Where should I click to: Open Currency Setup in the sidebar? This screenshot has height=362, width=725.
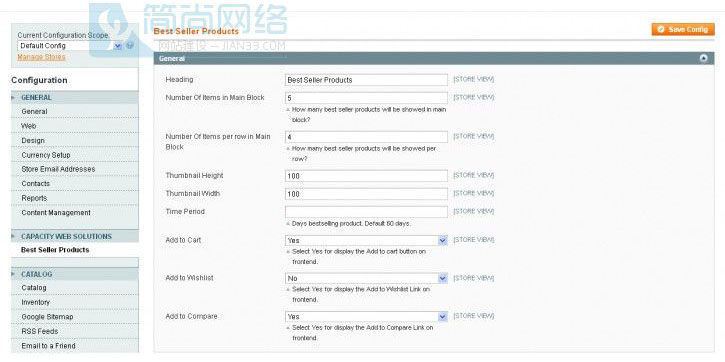click(46, 155)
